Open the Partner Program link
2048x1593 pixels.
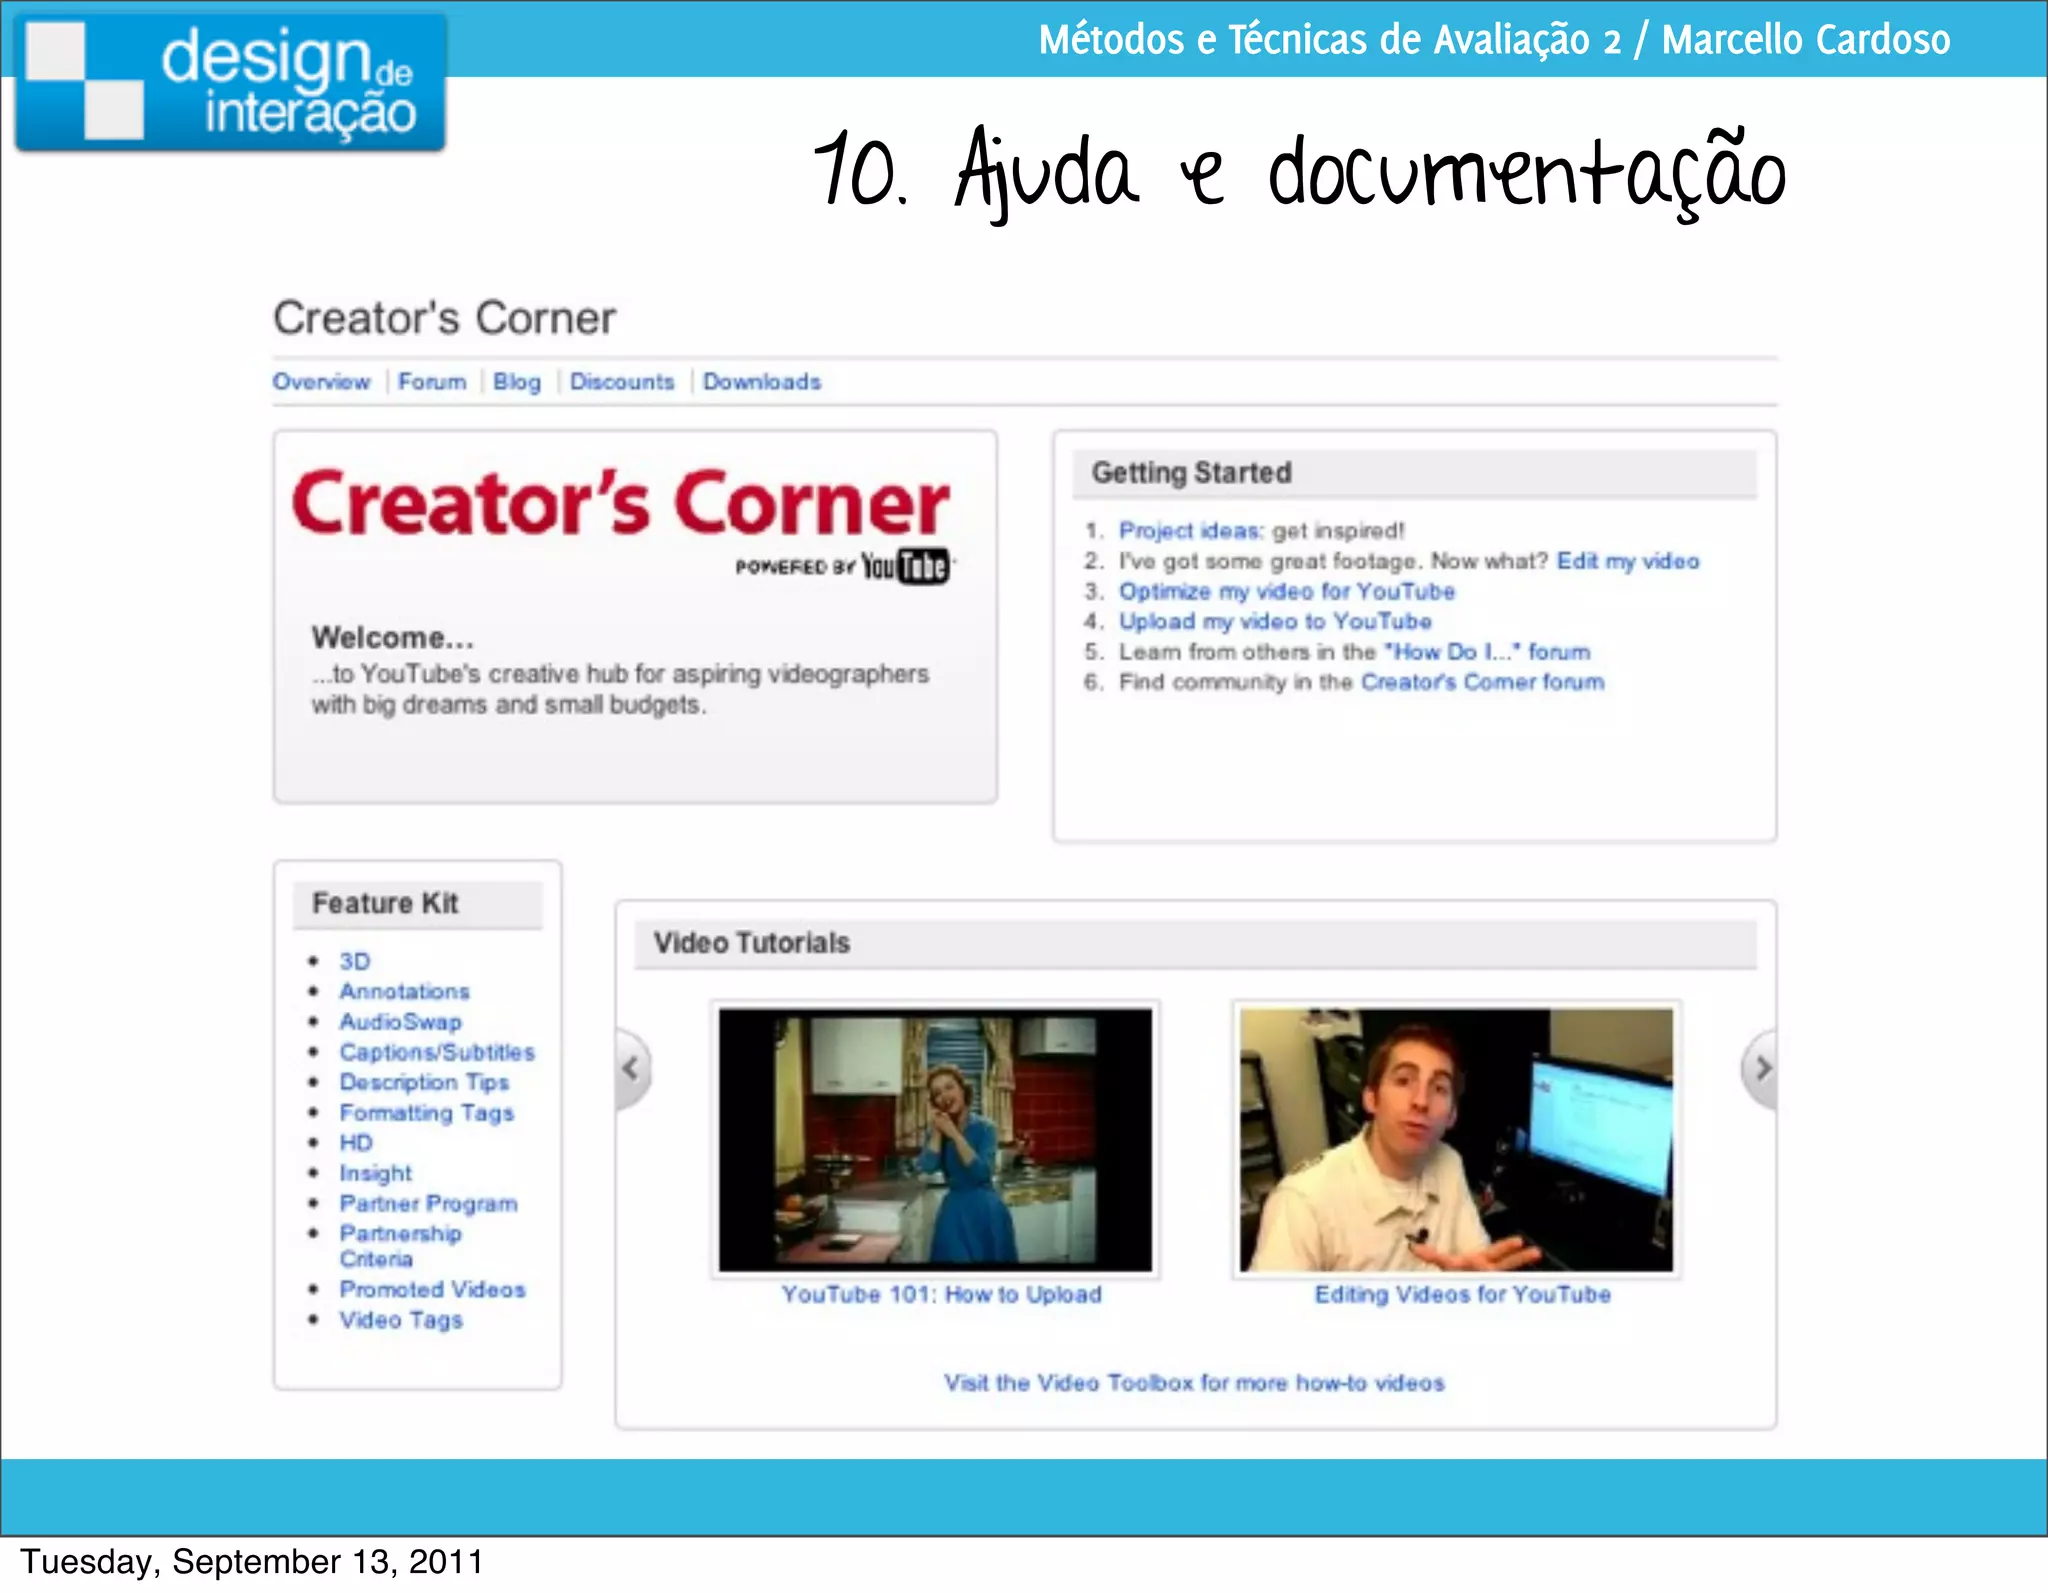[428, 1204]
